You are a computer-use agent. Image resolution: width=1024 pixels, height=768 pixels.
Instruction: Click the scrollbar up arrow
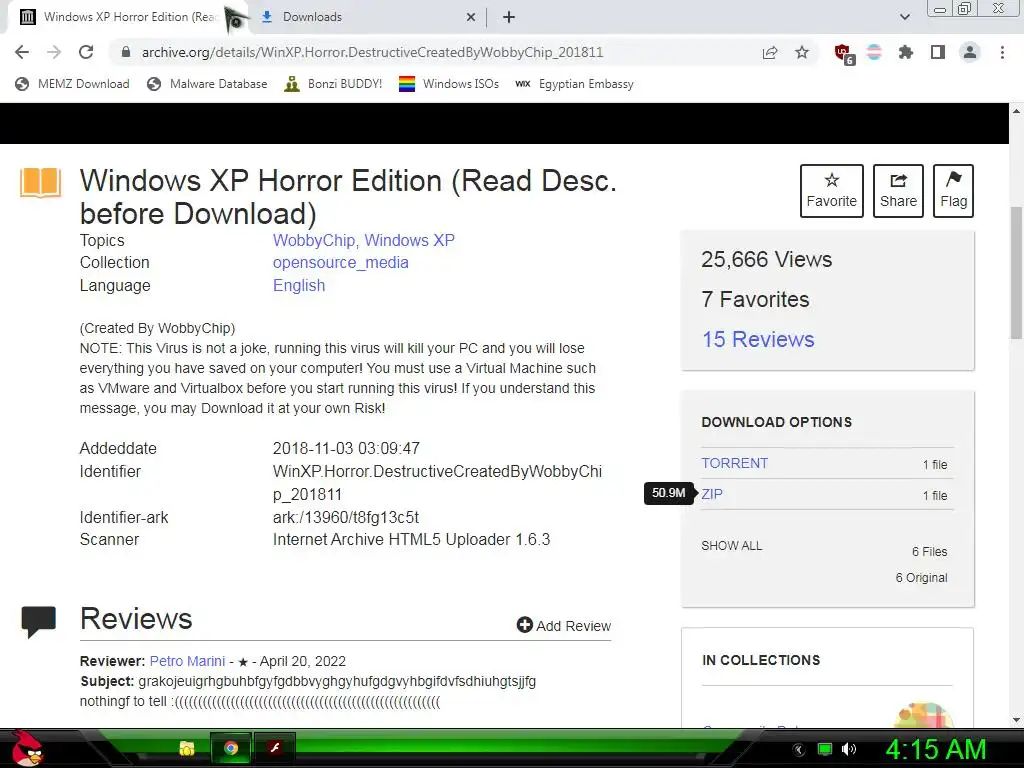pyautogui.click(x=1016, y=111)
